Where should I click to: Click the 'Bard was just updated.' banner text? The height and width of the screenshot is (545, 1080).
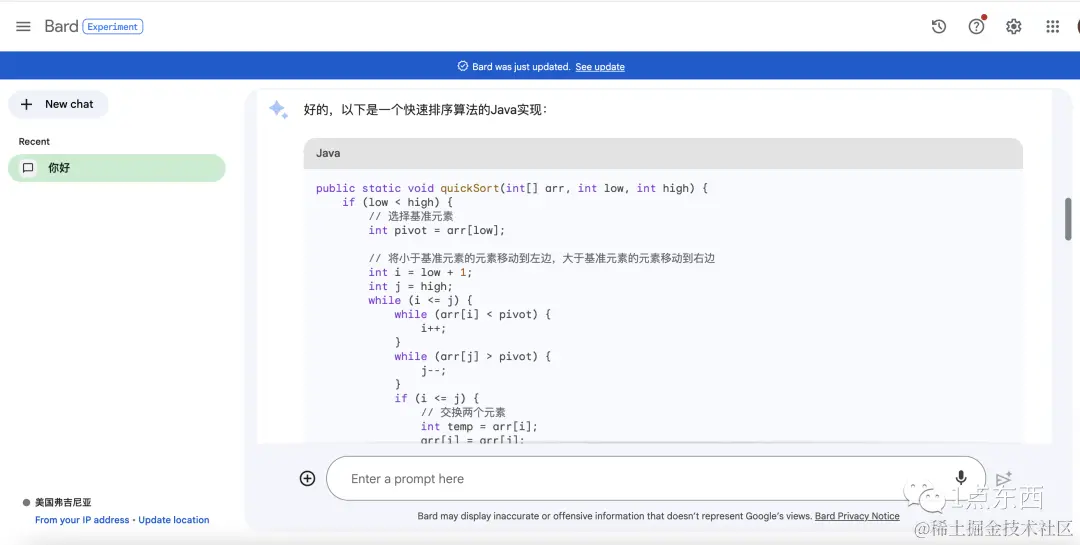(521, 67)
